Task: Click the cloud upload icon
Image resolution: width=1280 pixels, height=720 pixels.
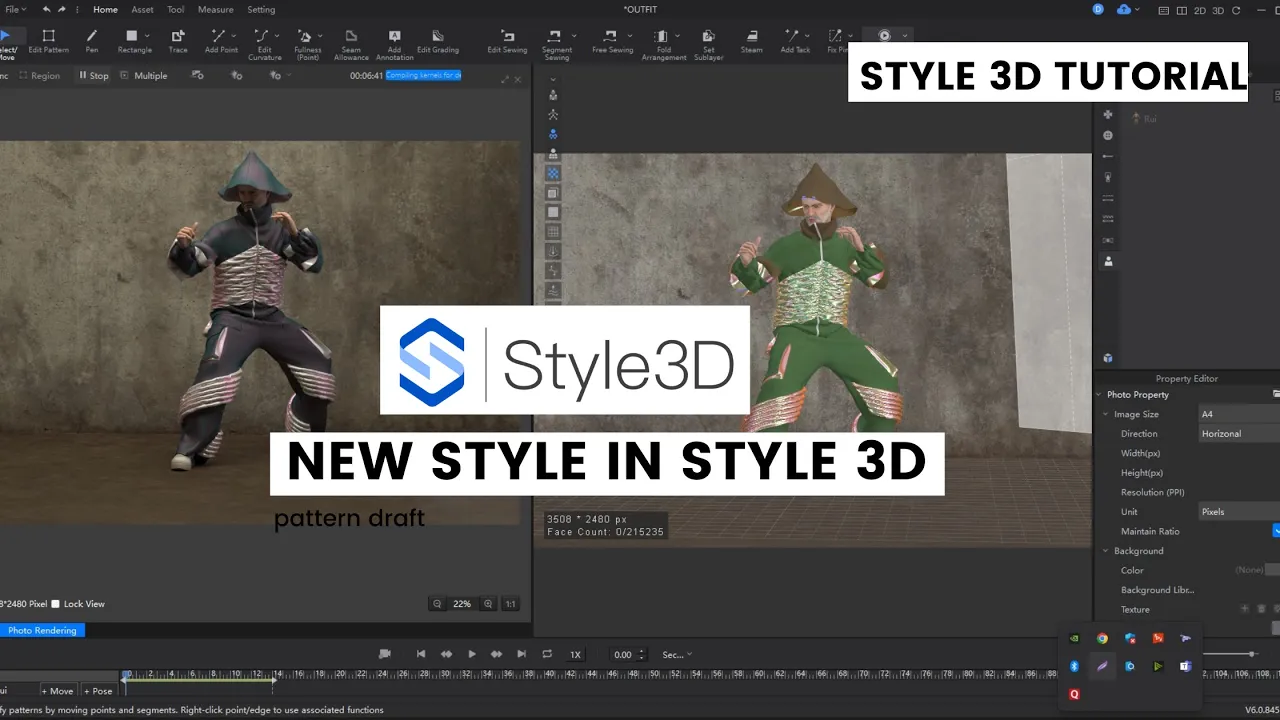Action: click(x=1124, y=9)
